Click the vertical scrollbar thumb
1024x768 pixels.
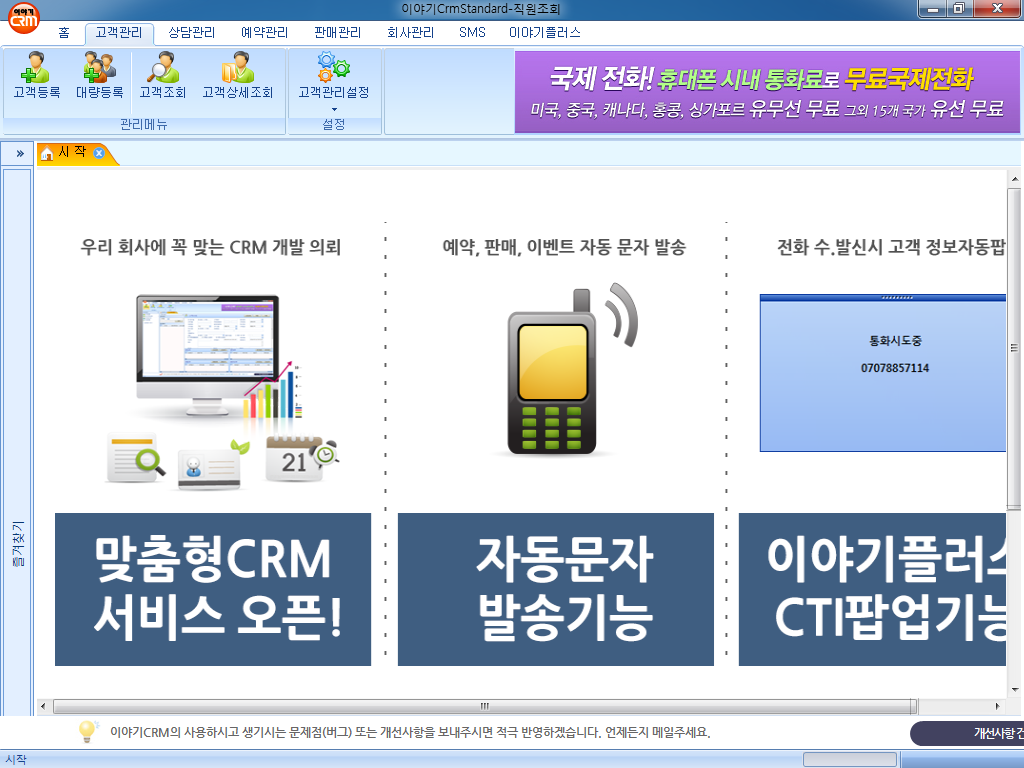coord(1014,348)
